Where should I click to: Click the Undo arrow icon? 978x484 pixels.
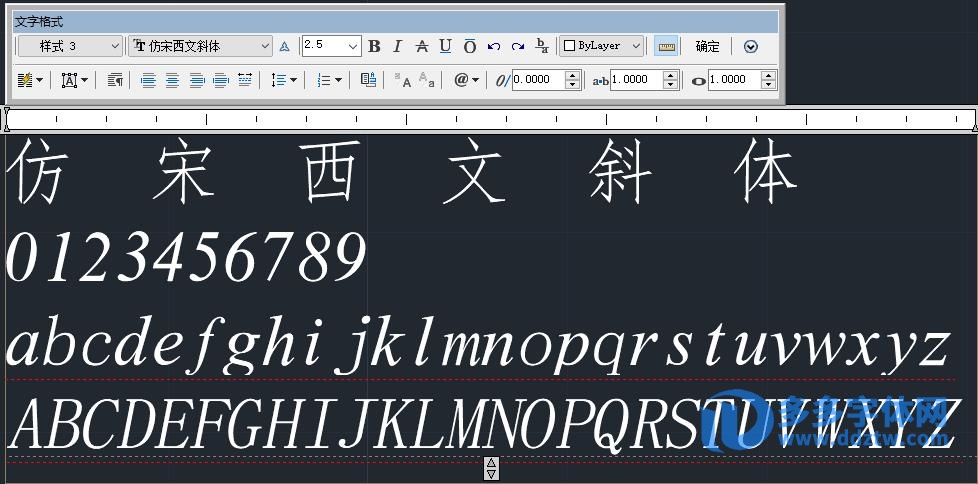tap(494, 46)
